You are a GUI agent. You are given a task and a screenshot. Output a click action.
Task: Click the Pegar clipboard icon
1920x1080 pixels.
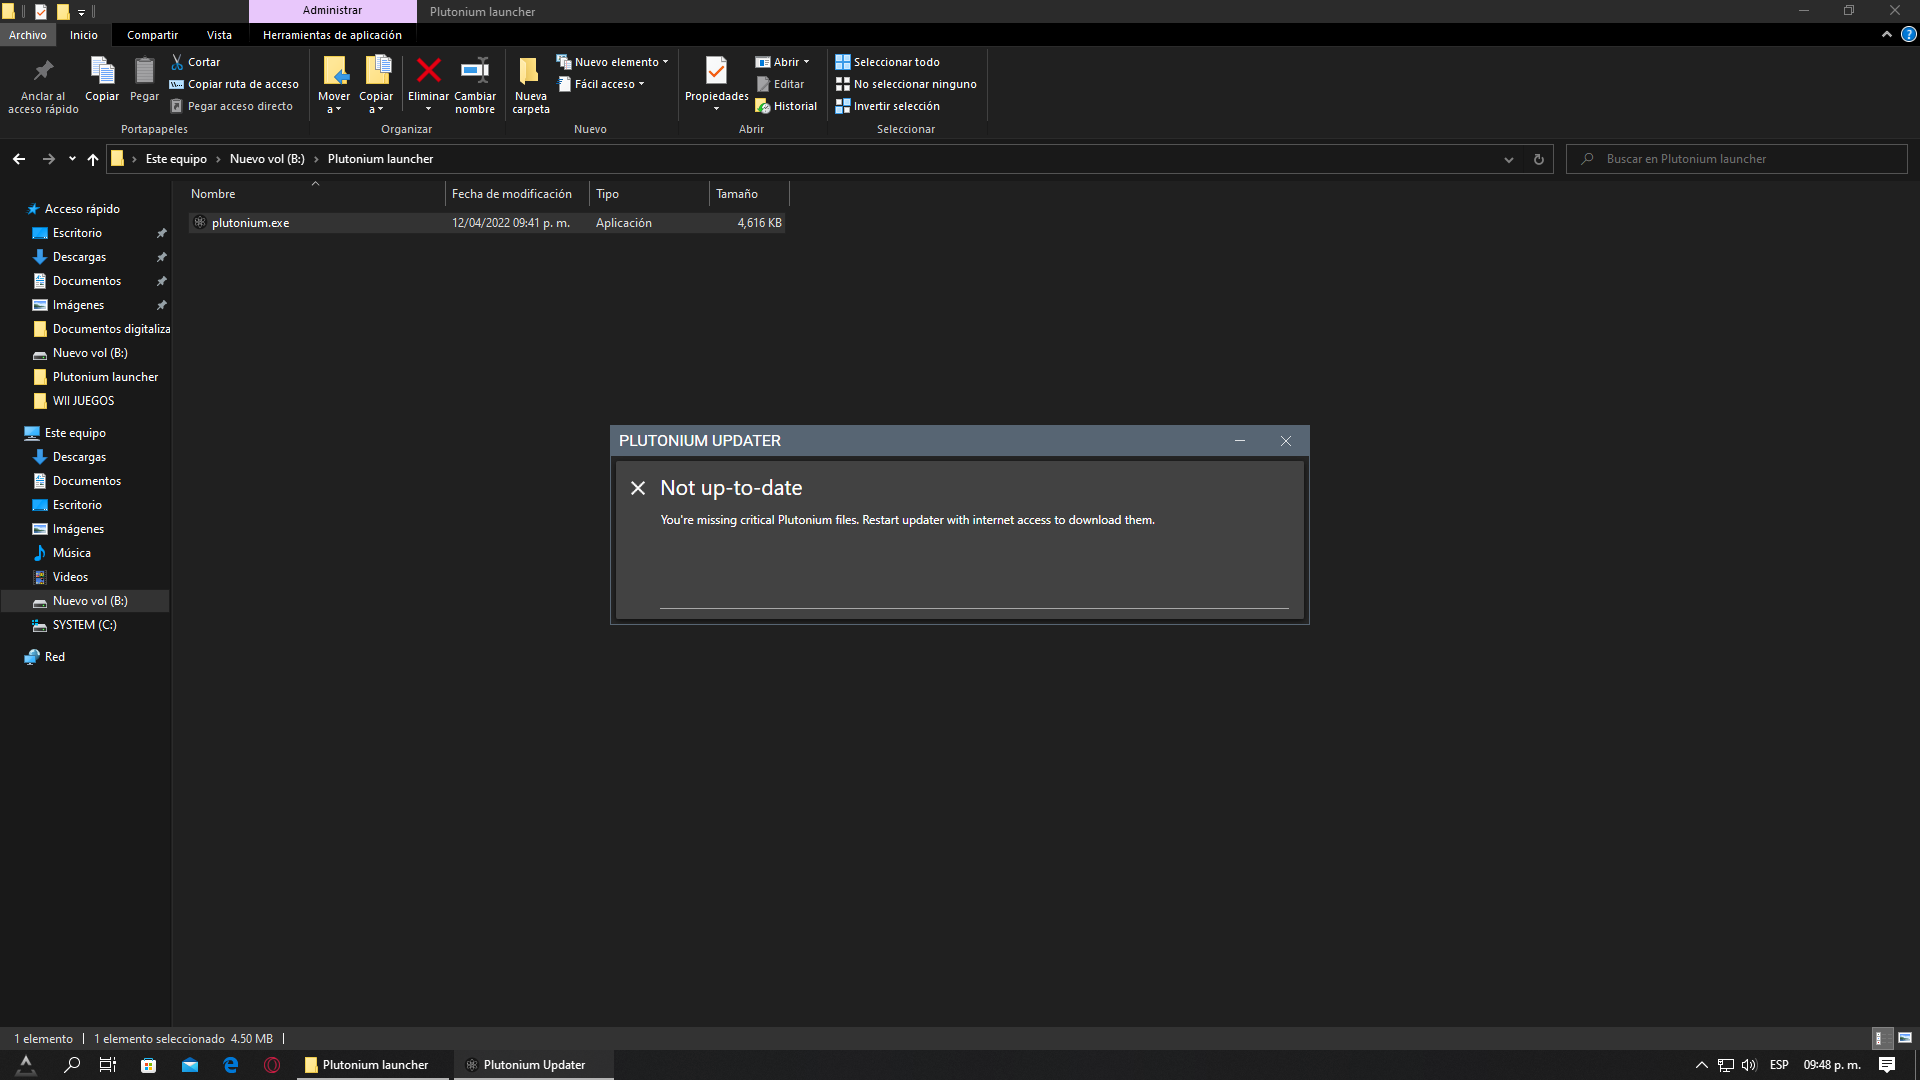click(145, 70)
